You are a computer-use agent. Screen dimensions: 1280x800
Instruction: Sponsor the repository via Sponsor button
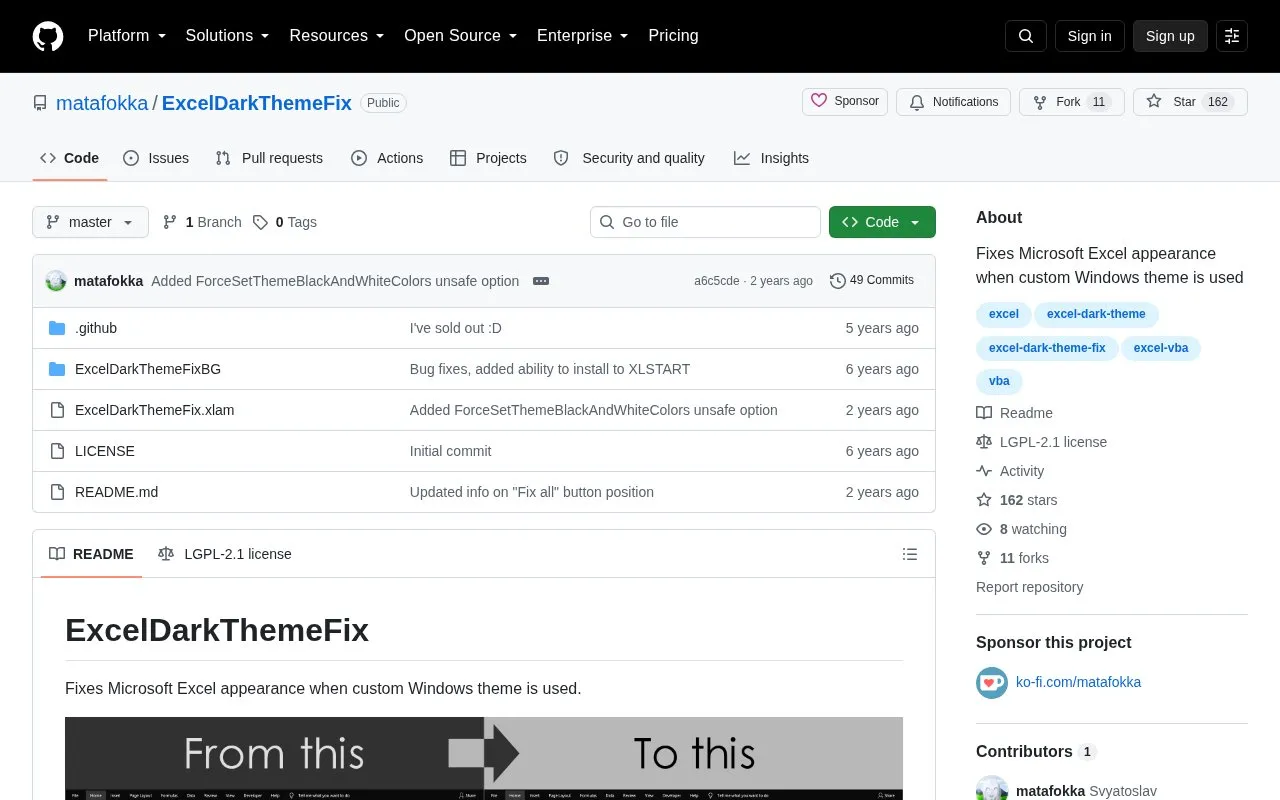[845, 102]
